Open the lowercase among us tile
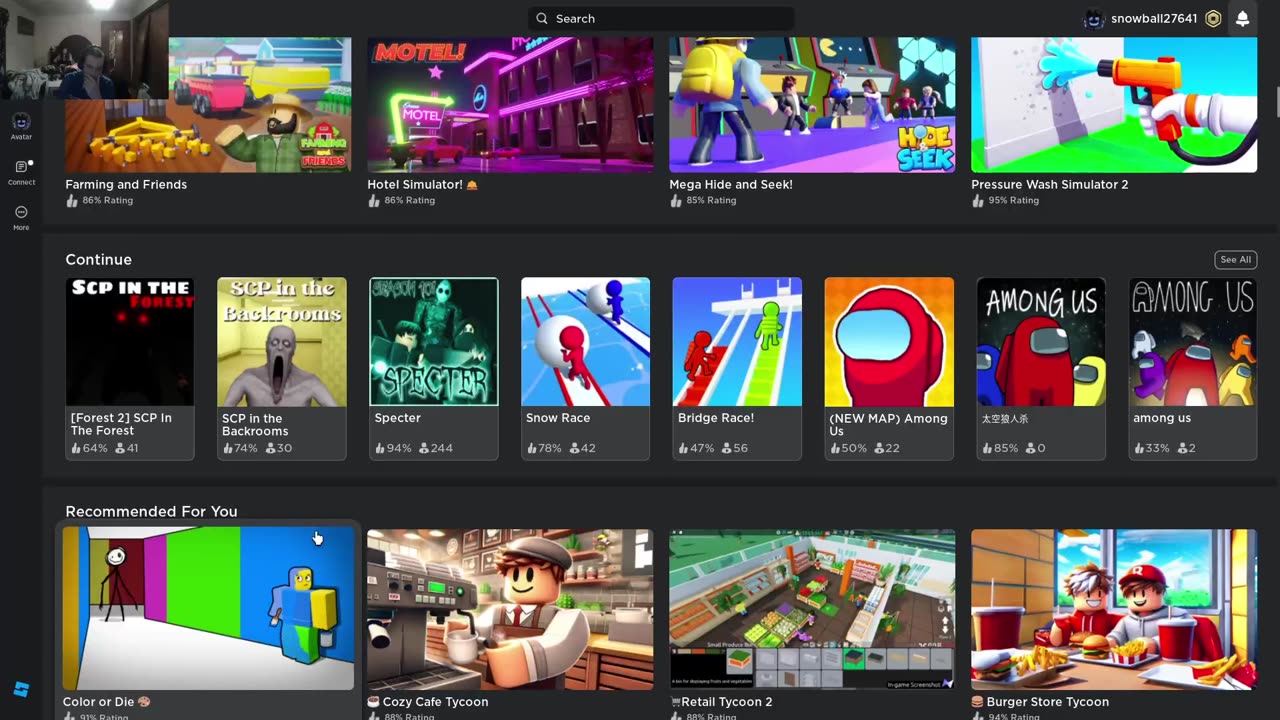The width and height of the screenshot is (1280, 720). point(1193,368)
